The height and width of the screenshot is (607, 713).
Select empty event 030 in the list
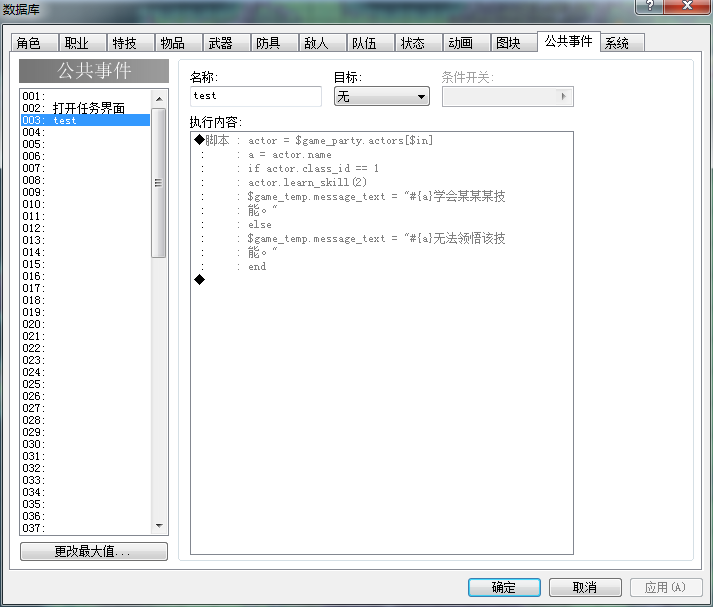point(85,444)
